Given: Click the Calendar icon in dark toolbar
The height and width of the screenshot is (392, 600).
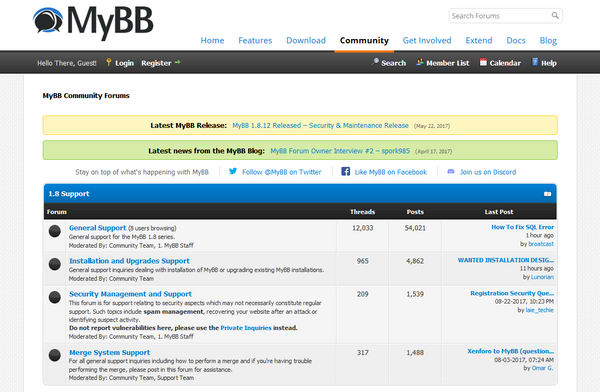Looking at the screenshot, I should 483,62.
